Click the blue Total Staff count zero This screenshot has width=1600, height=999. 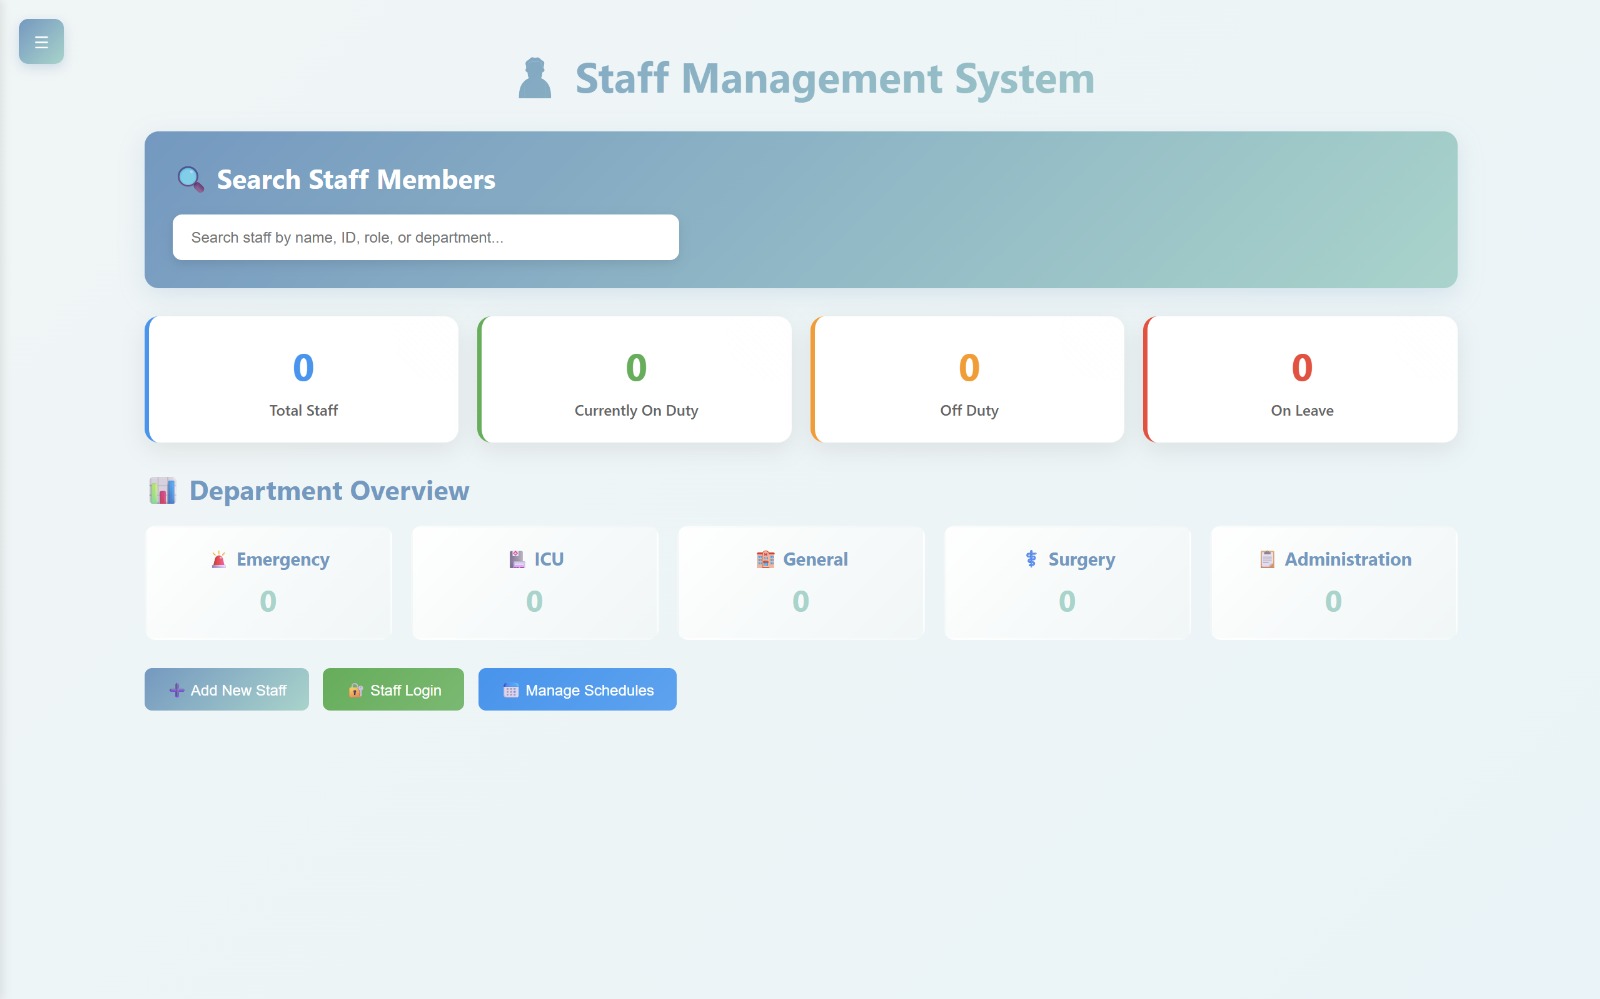pyautogui.click(x=303, y=368)
